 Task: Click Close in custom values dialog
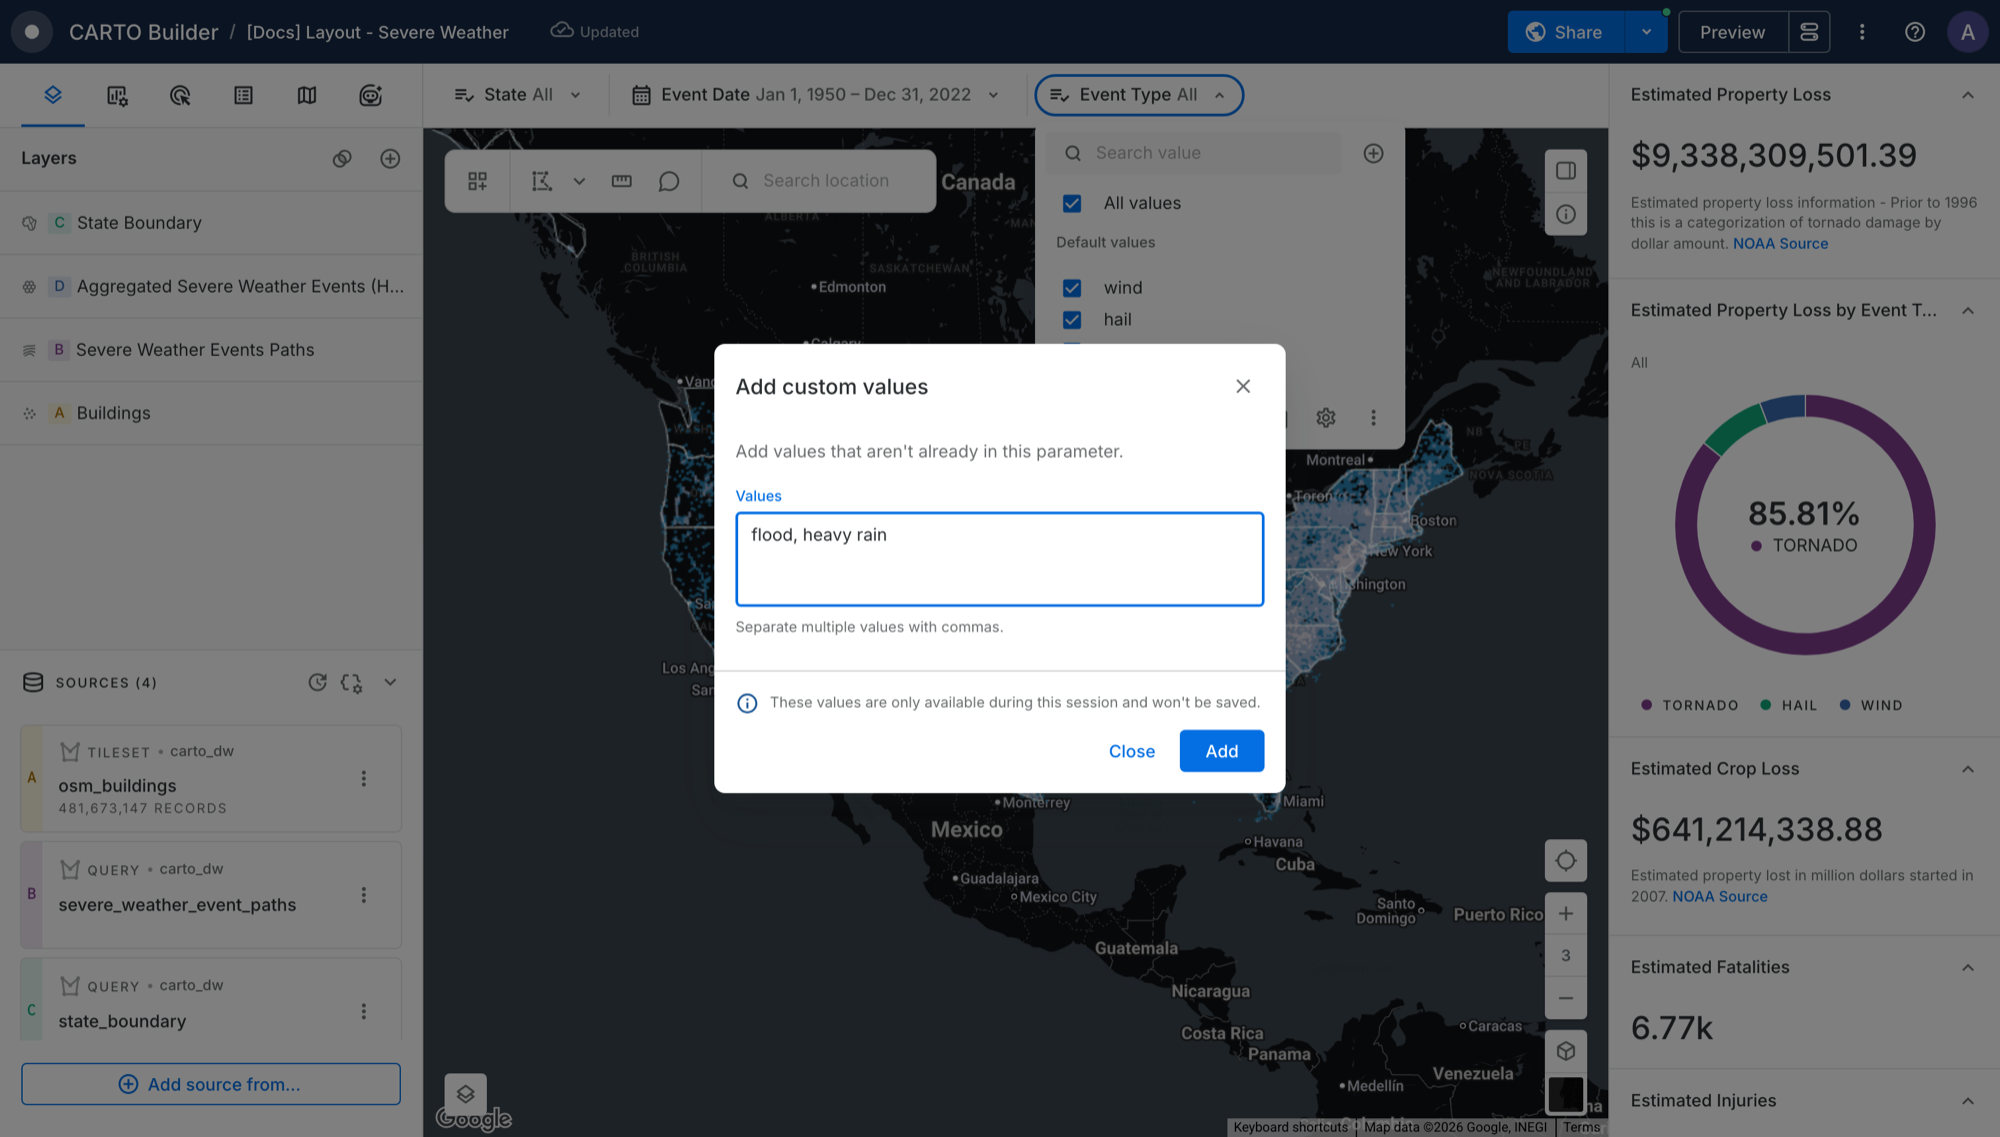(1131, 751)
